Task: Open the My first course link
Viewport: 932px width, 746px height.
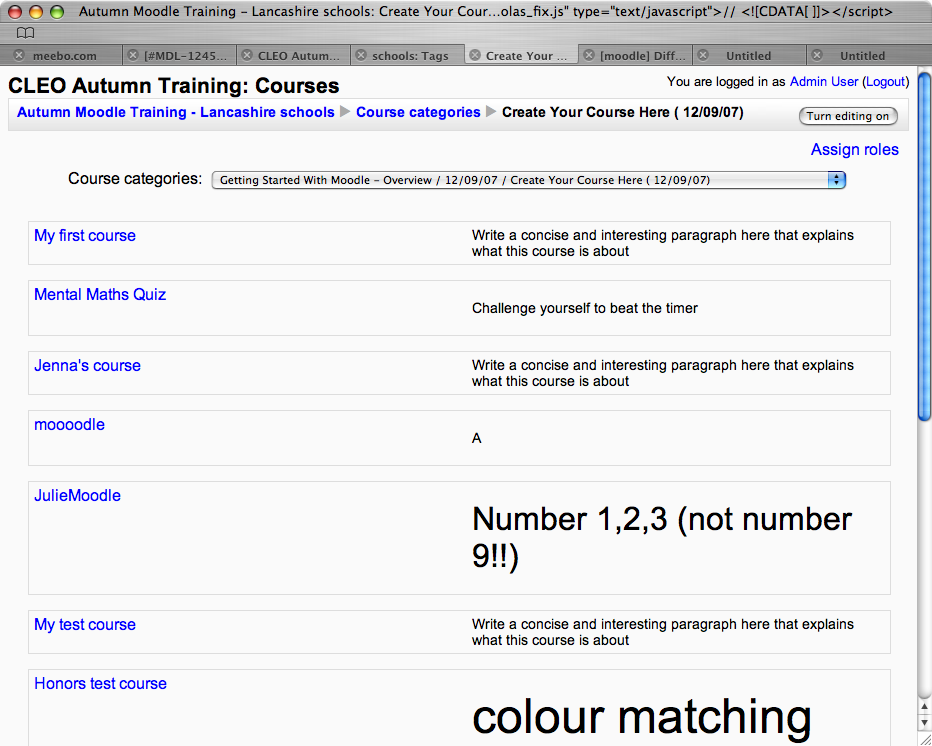Action: pos(85,235)
